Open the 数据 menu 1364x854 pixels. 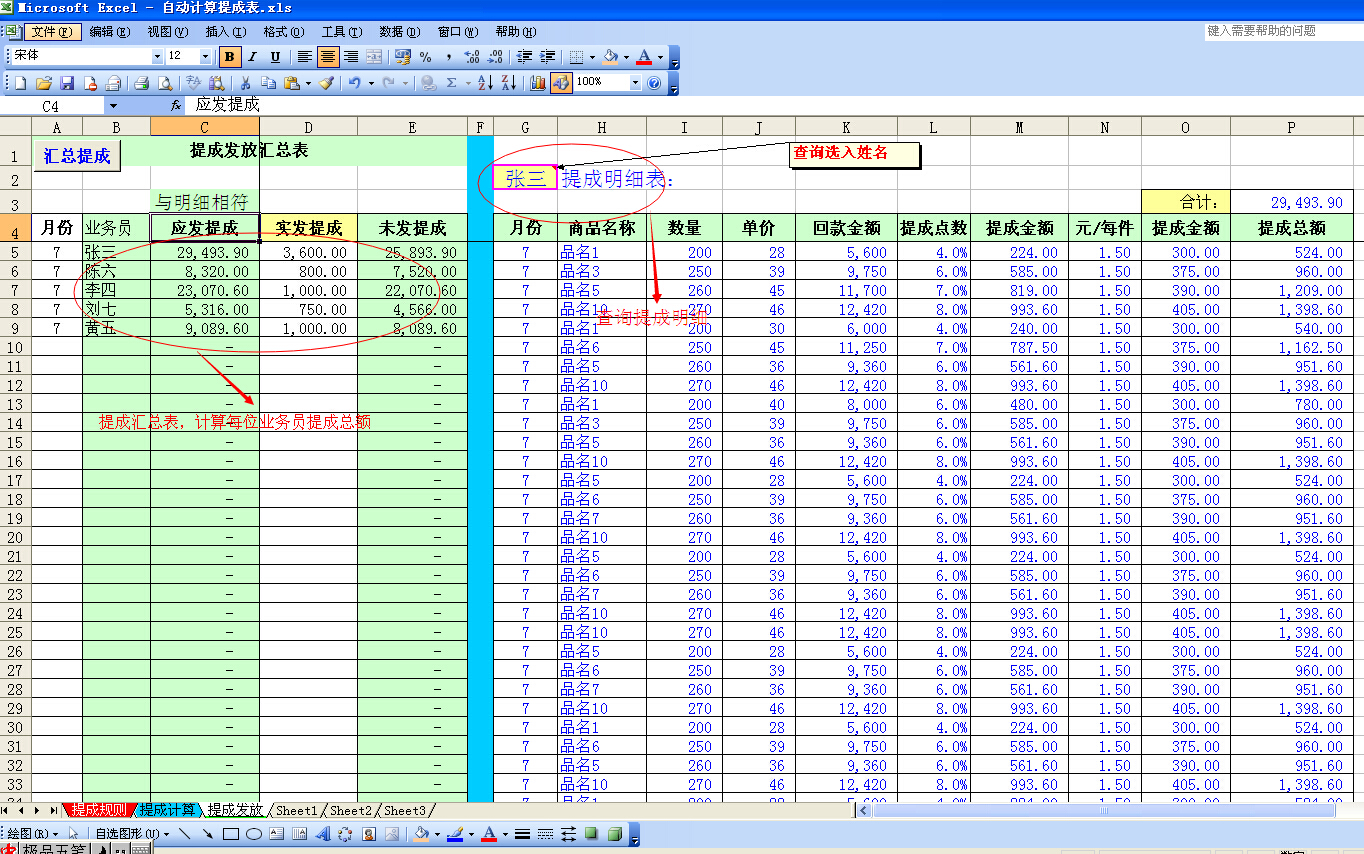(399, 32)
